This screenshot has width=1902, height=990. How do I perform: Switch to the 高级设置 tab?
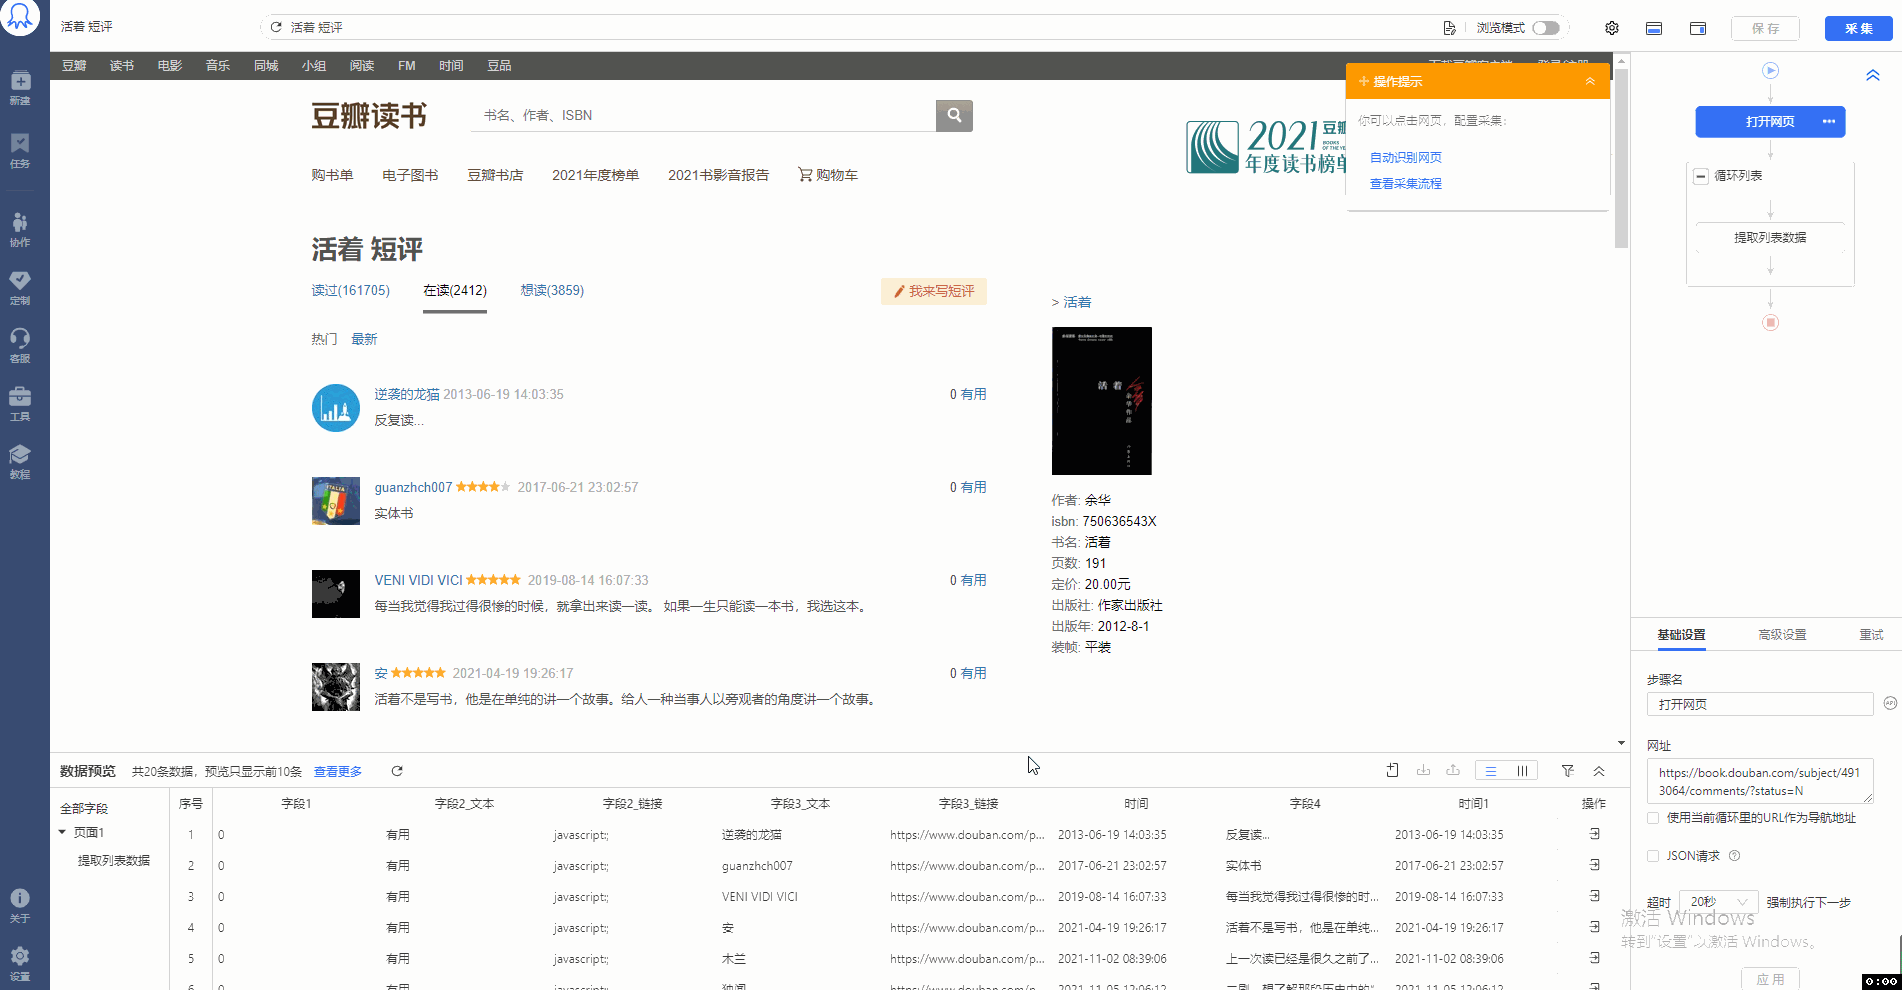(1782, 635)
